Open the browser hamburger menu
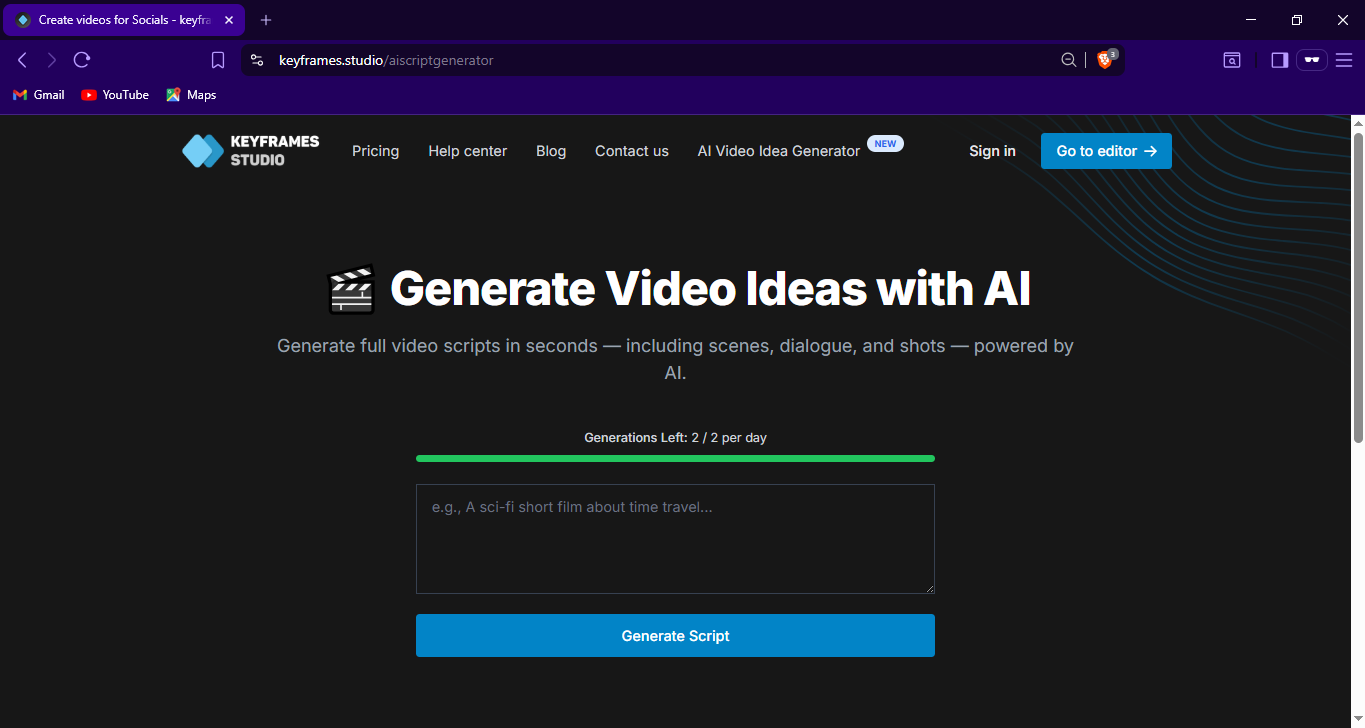1365x728 pixels. click(x=1344, y=60)
